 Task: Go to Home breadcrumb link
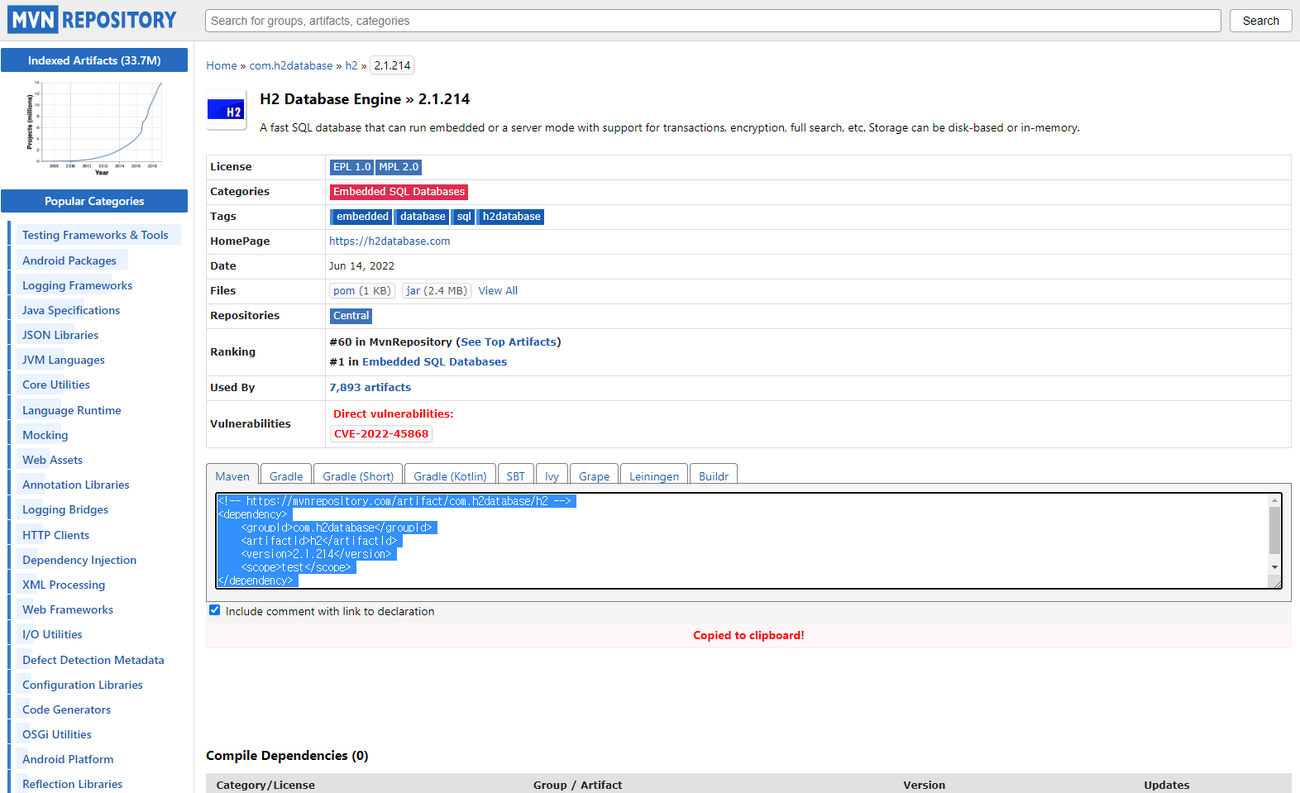click(x=221, y=65)
